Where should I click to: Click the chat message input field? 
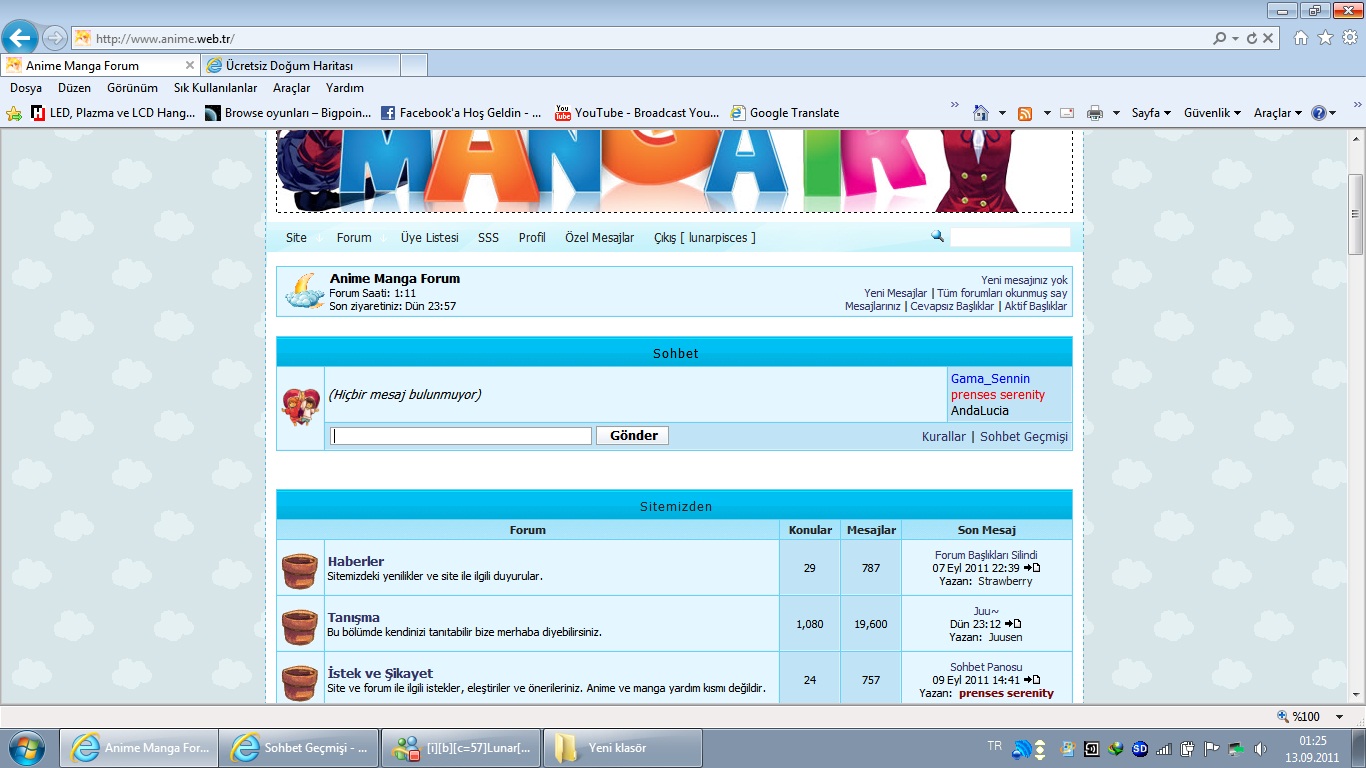pos(462,436)
